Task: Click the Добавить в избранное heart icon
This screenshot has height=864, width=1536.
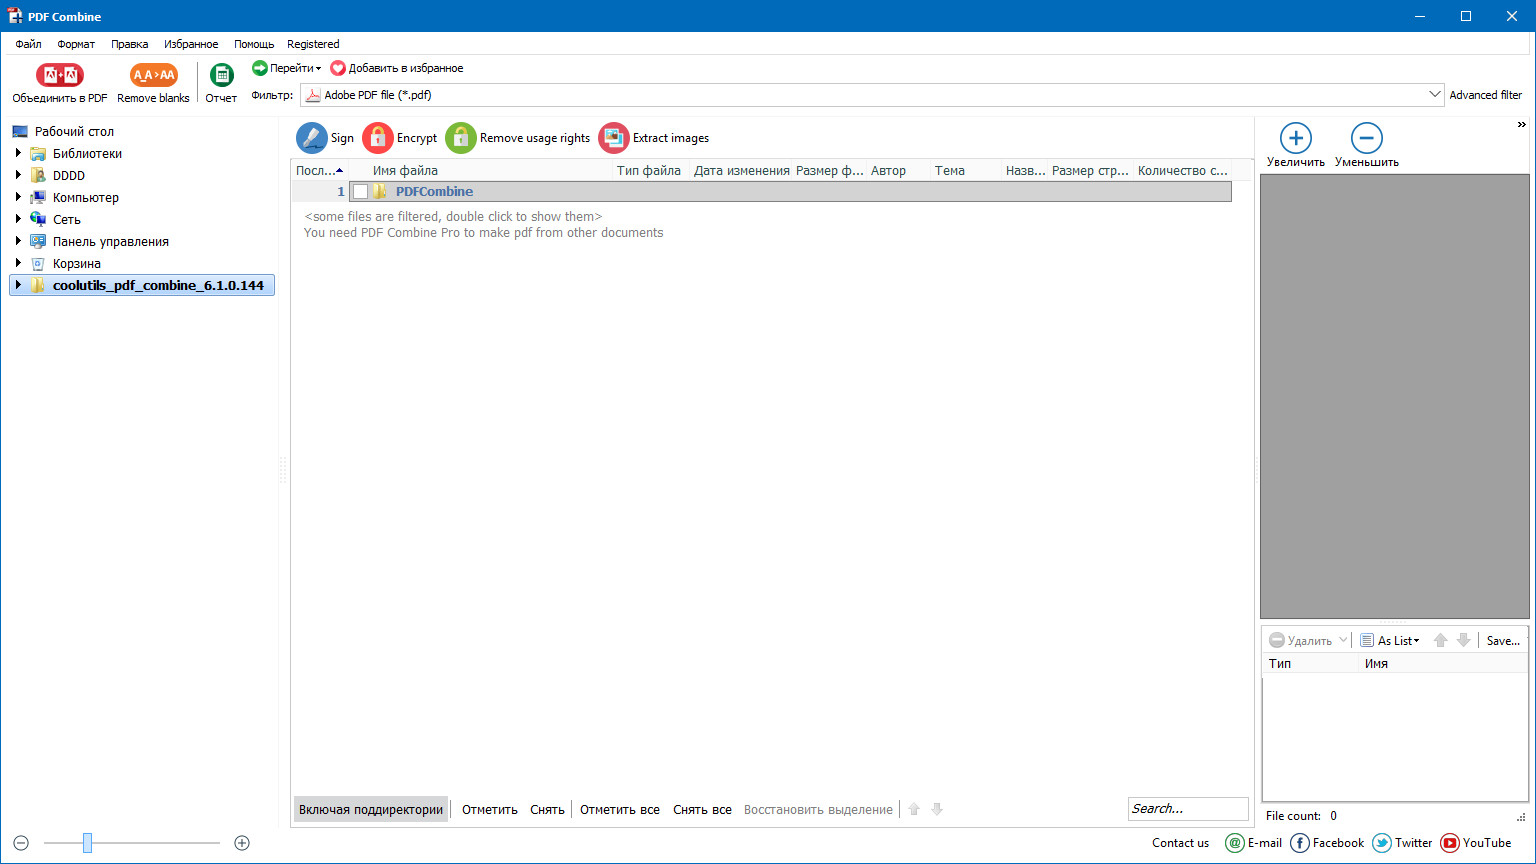Action: click(338, 68)
